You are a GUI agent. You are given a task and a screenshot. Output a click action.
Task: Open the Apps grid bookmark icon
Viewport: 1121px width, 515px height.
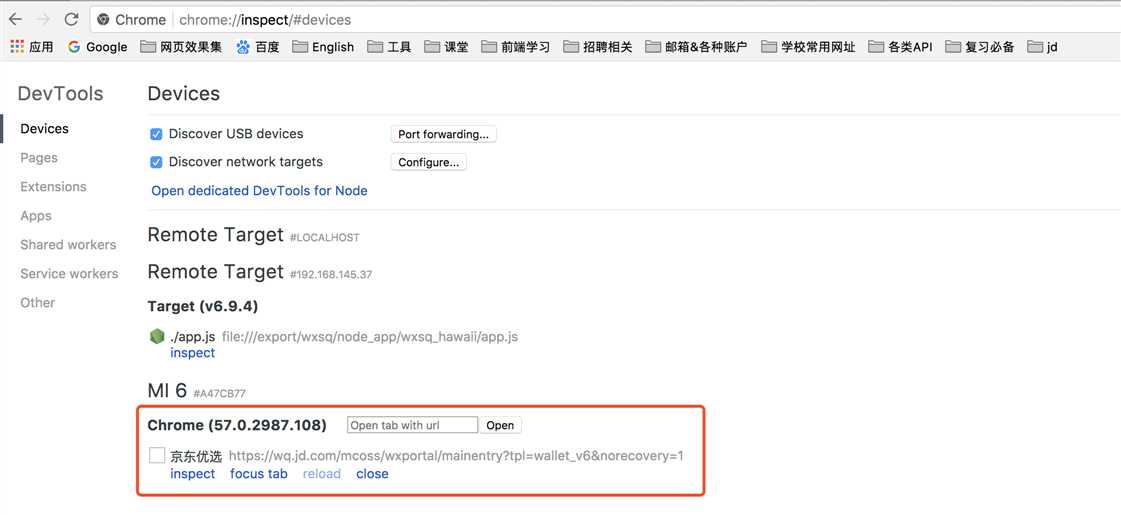[17, 47]
